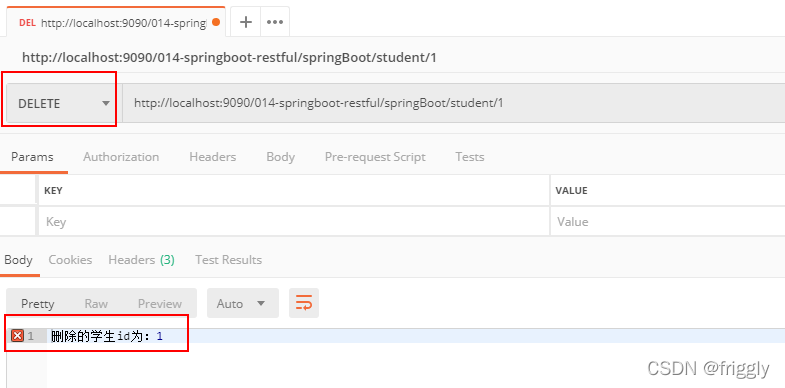Click the VALUE column header
This screenshot has width=785, height=388.
point(571,191)
